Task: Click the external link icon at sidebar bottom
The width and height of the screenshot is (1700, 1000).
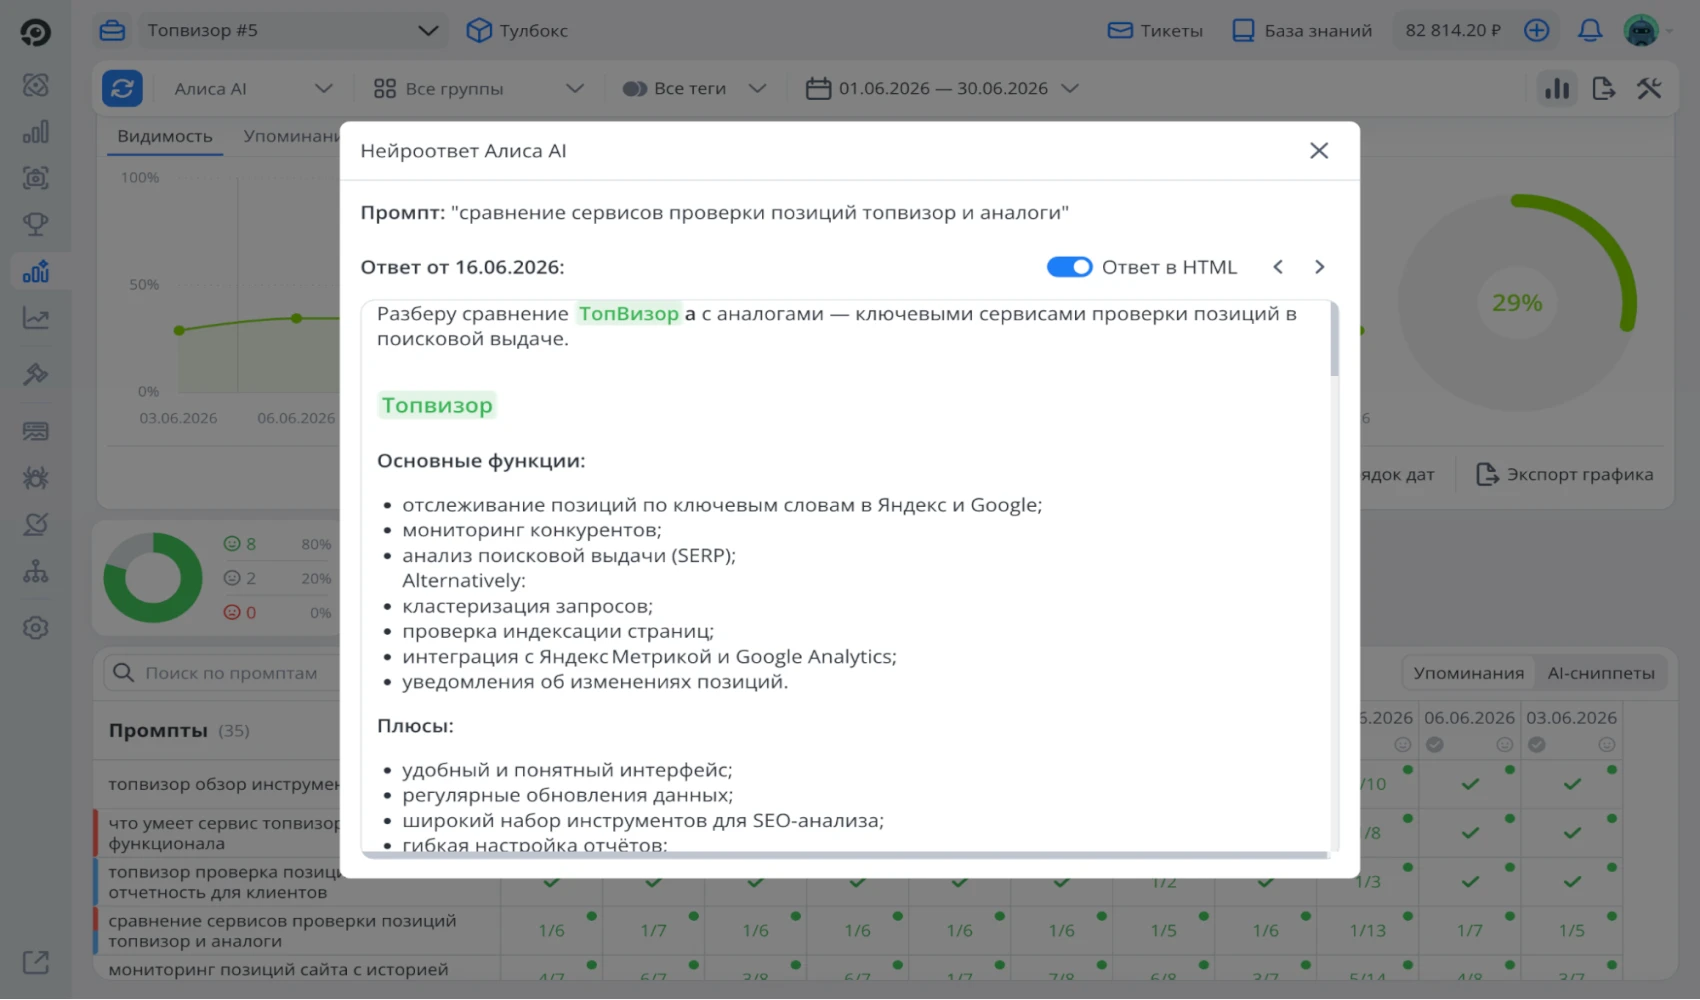Action: click(36, 962)
